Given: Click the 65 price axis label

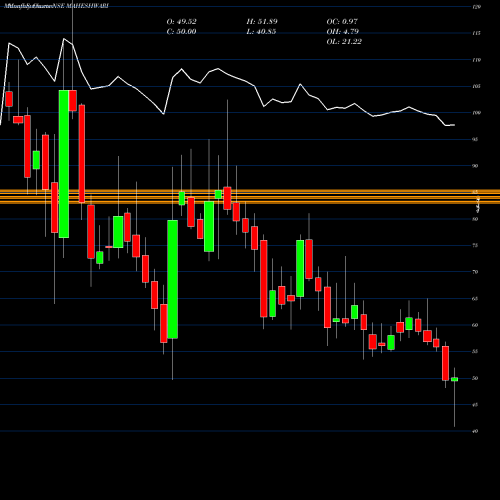Looking at the screenshot, I should pyautogui.click(x=475, y=299).
